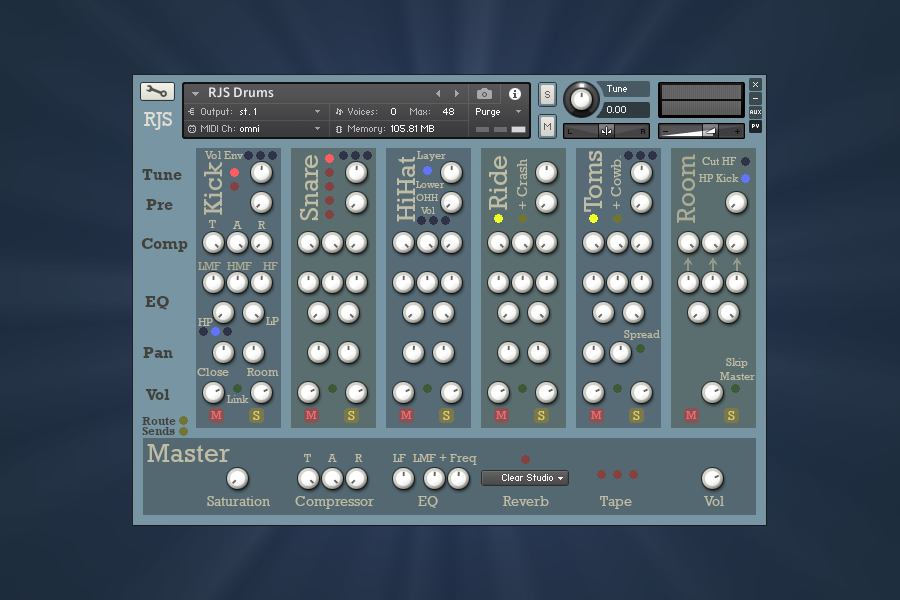Screen dimensions: 900x600
Task: Click the HiHat Layer knob
Action: [452, 173]
